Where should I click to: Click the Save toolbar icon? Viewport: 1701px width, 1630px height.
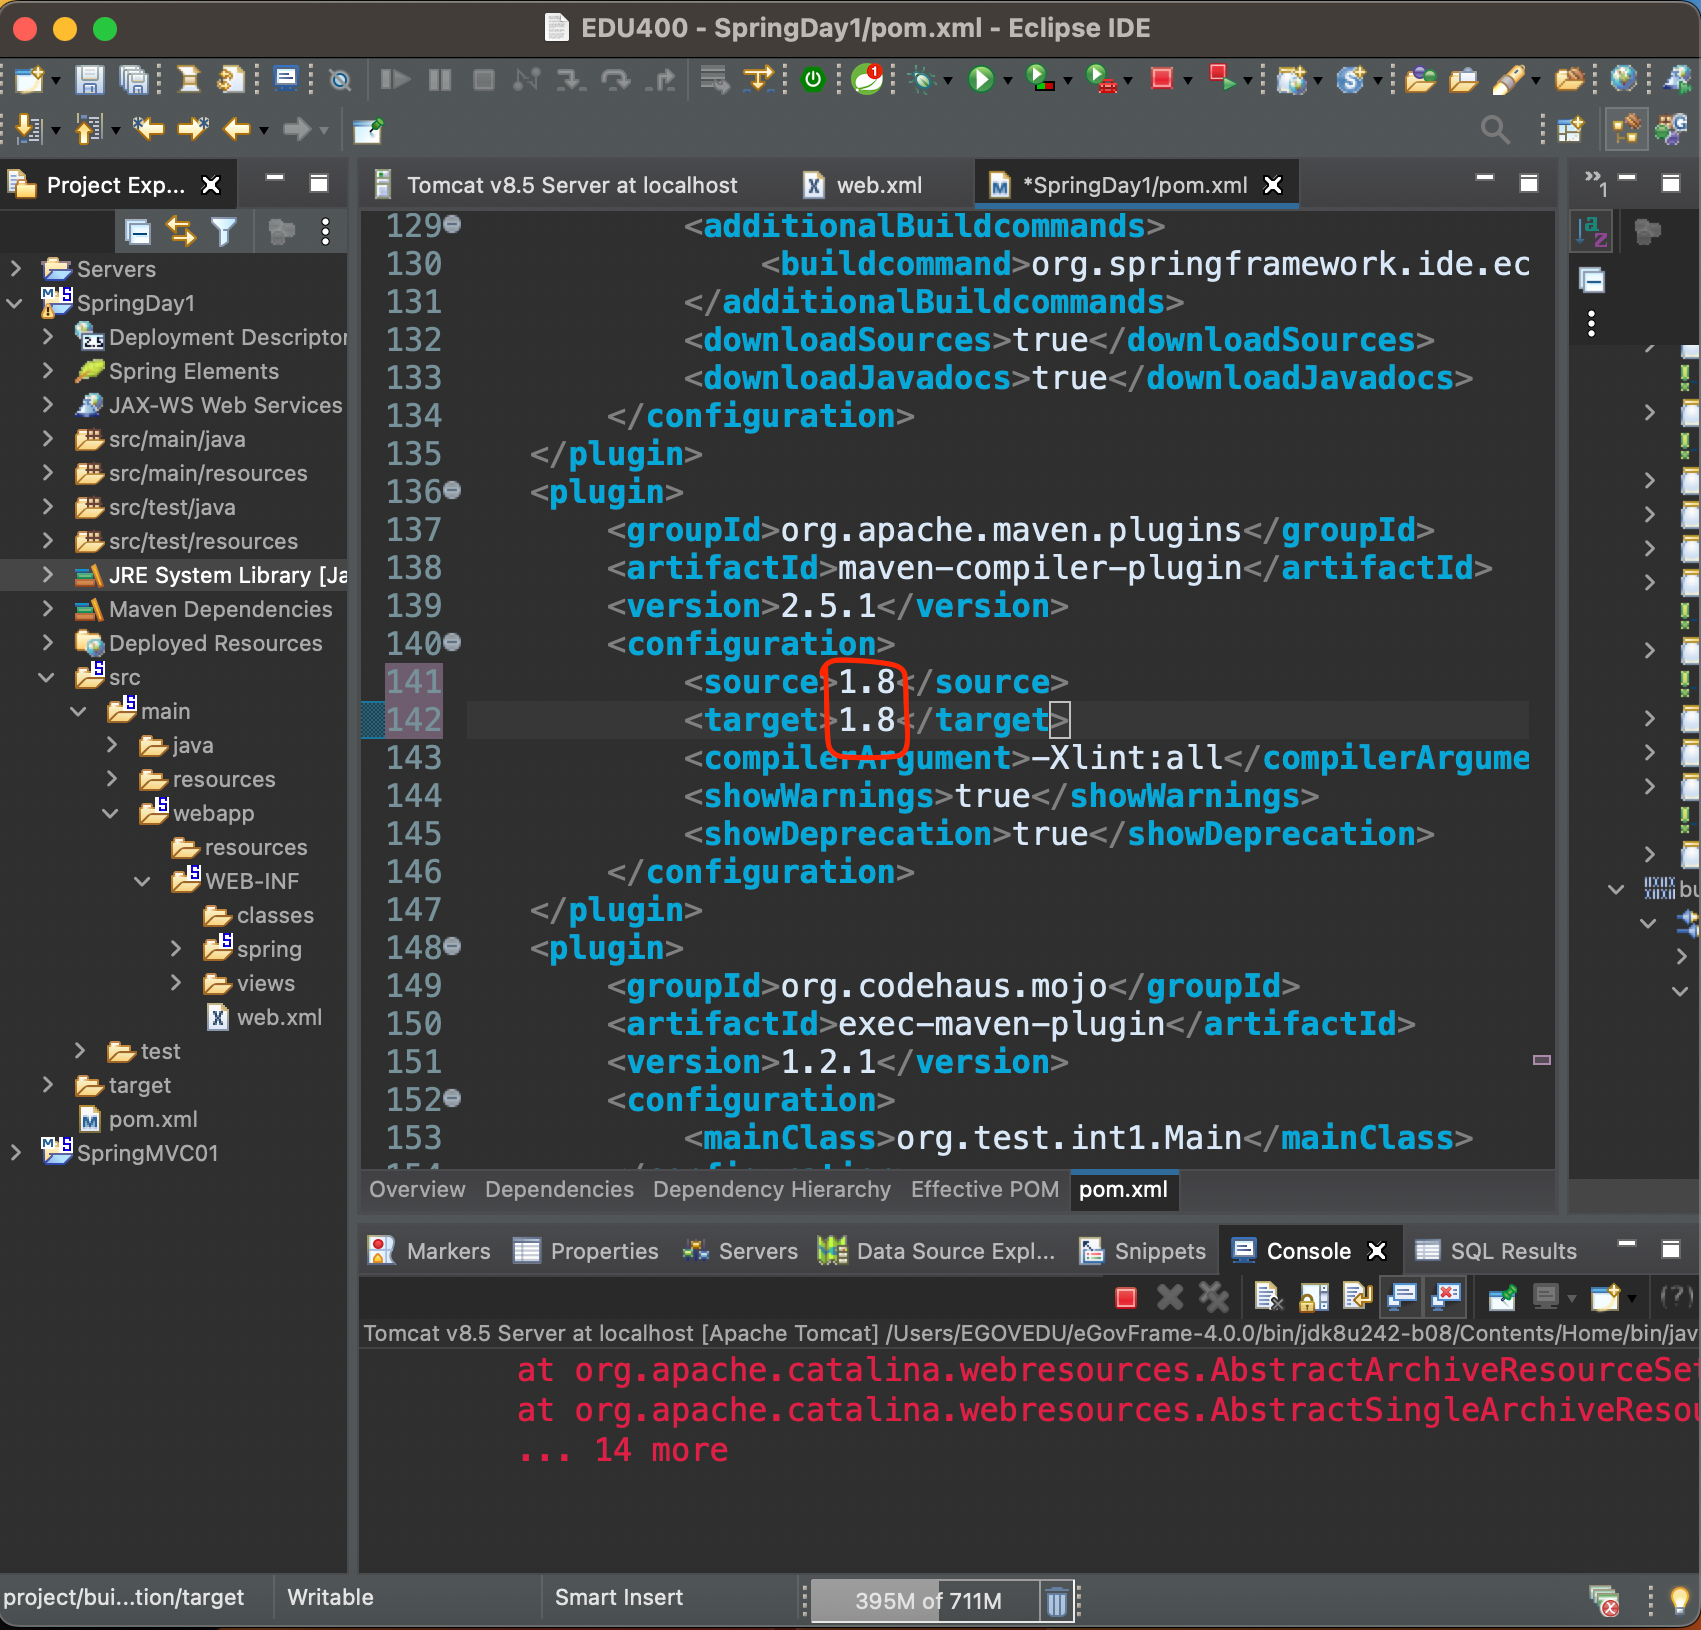tap(90, 79)
